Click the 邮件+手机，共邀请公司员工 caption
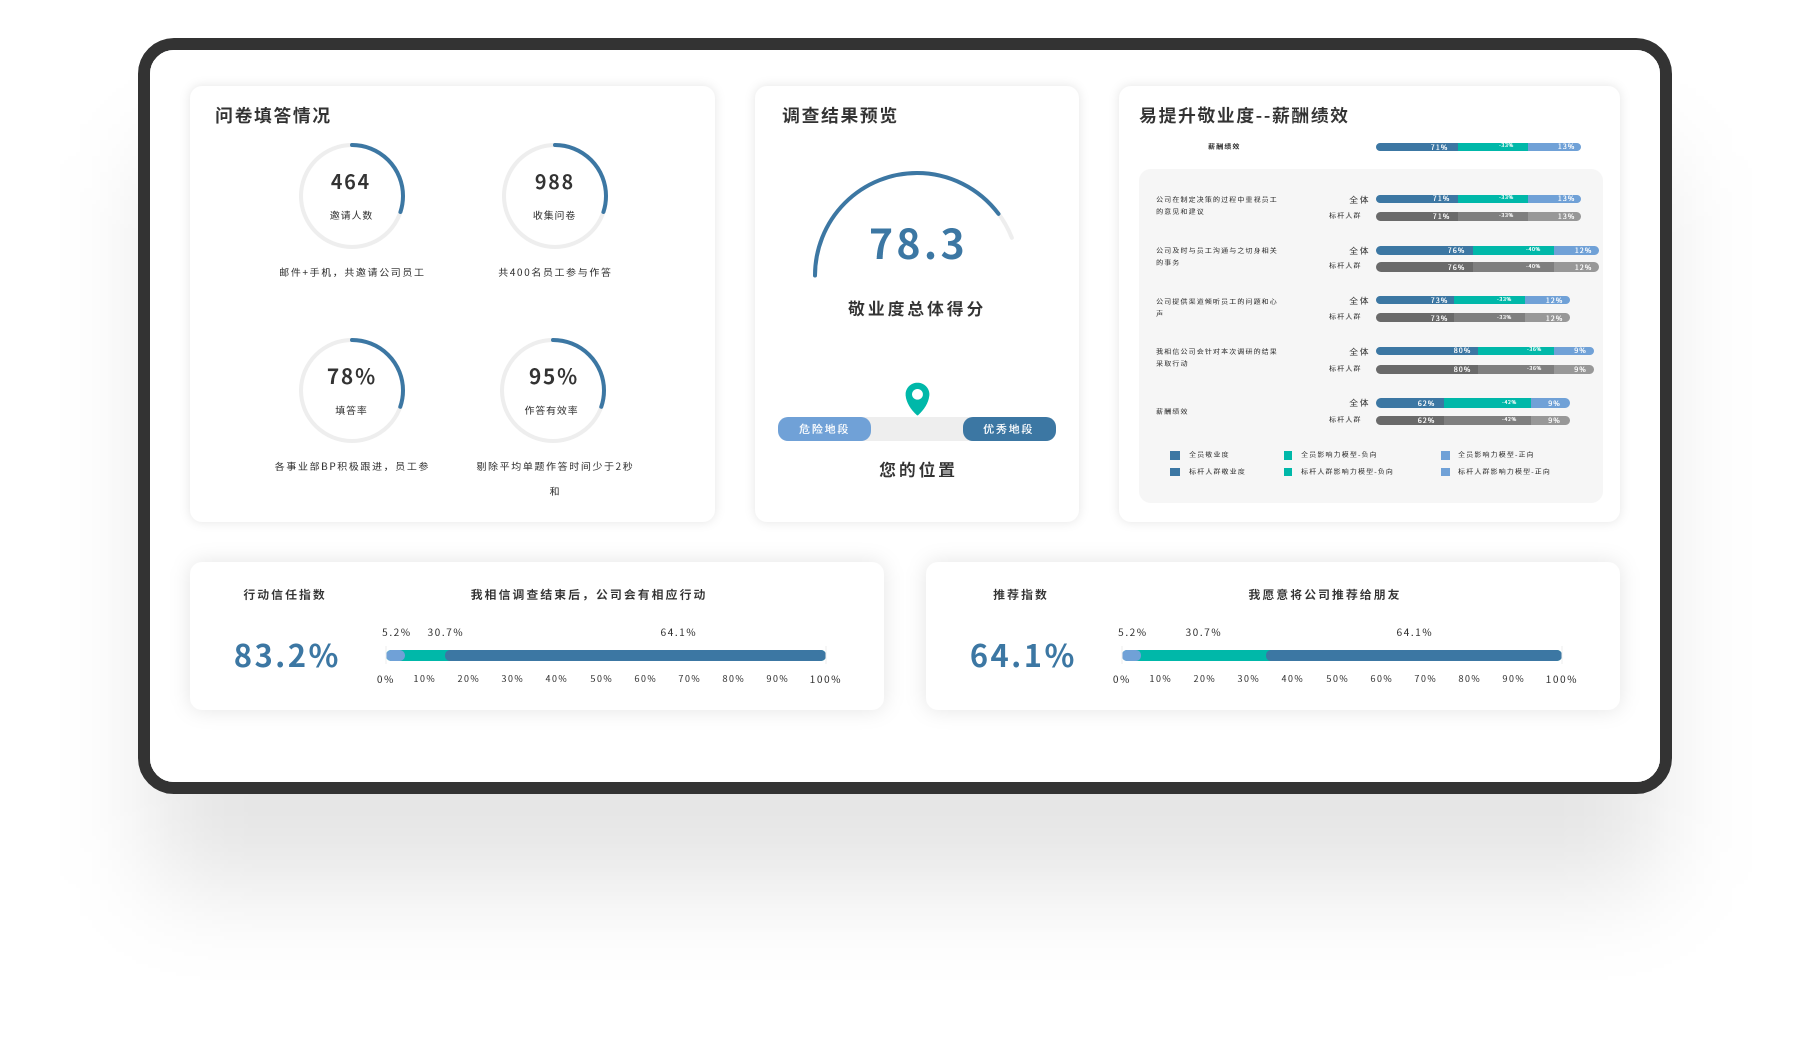The image size is (1810, 1040). click(x=352, y=272)
